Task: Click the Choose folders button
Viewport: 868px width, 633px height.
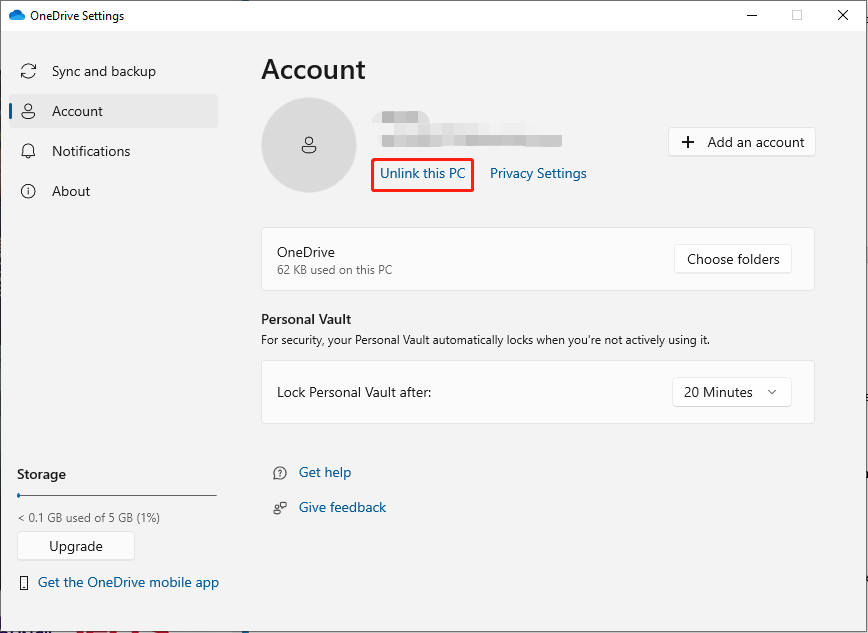Action: pyautogui.click(x=733, y=259)
